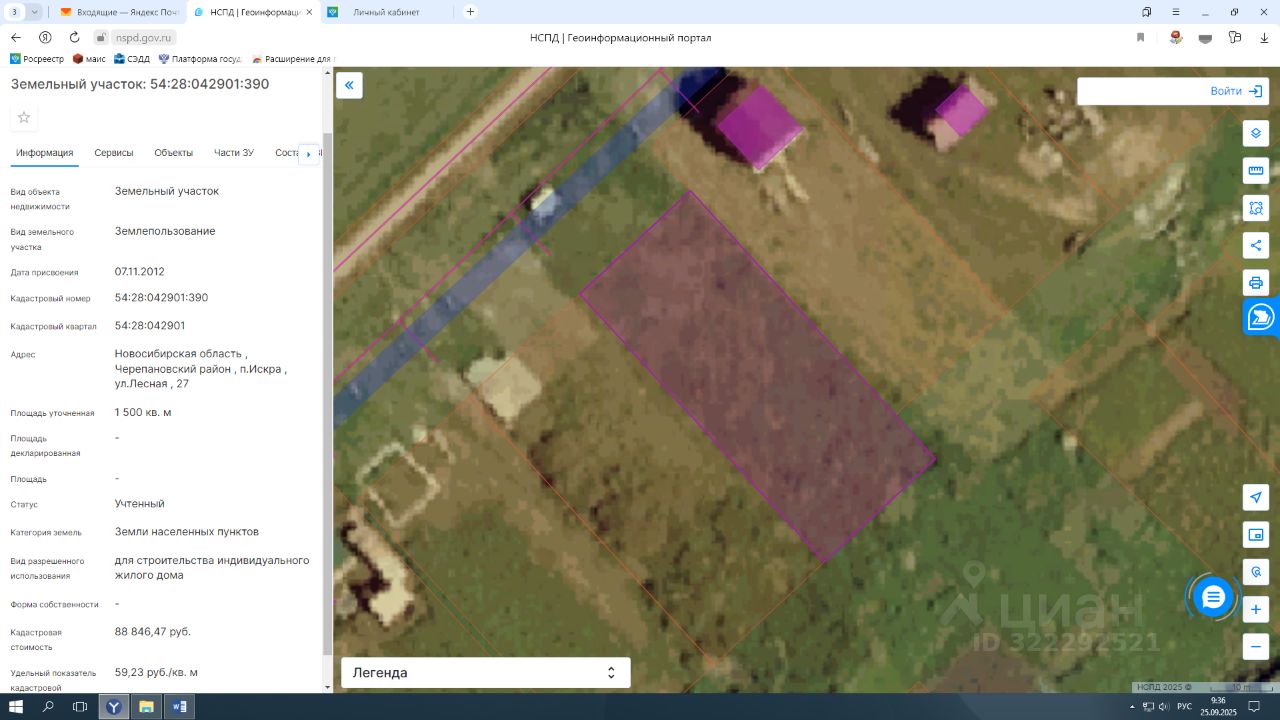1280x720 pixels.
Task: Click the status value Учтенный
Action: (140, 504)
